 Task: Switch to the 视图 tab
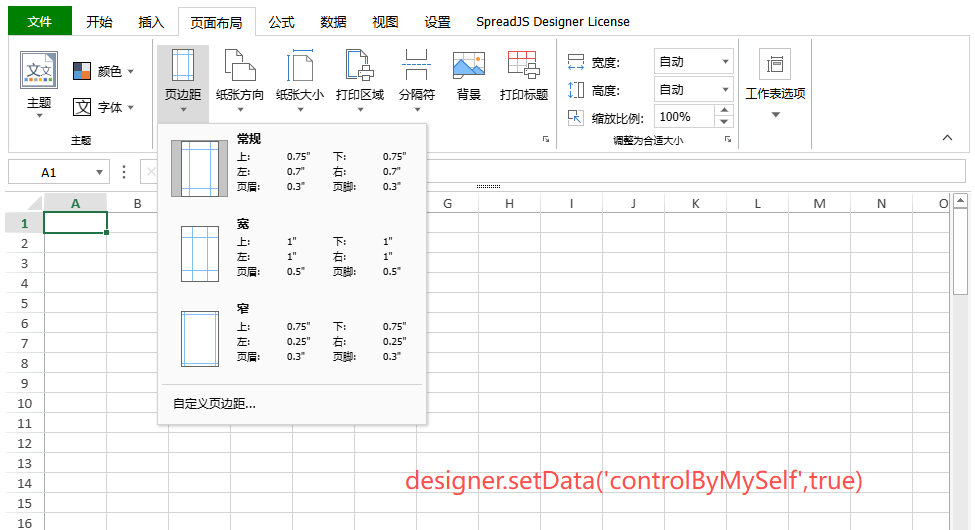(x=385, y=22)
